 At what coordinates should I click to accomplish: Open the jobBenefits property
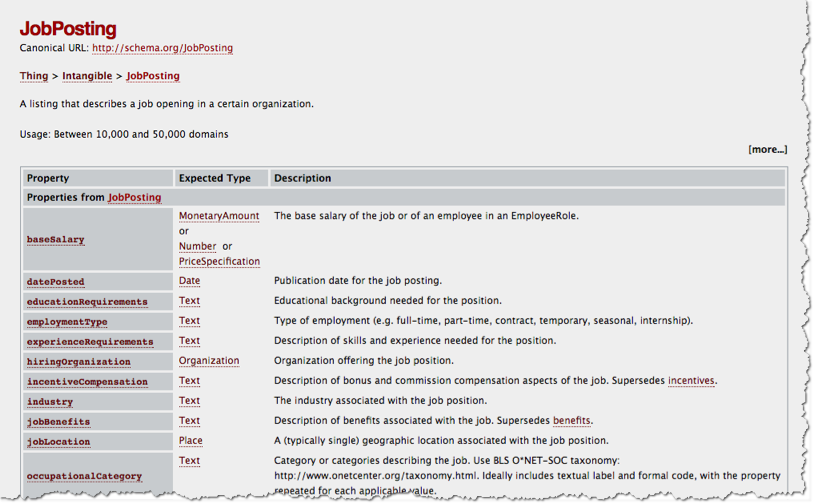(59, 422)
